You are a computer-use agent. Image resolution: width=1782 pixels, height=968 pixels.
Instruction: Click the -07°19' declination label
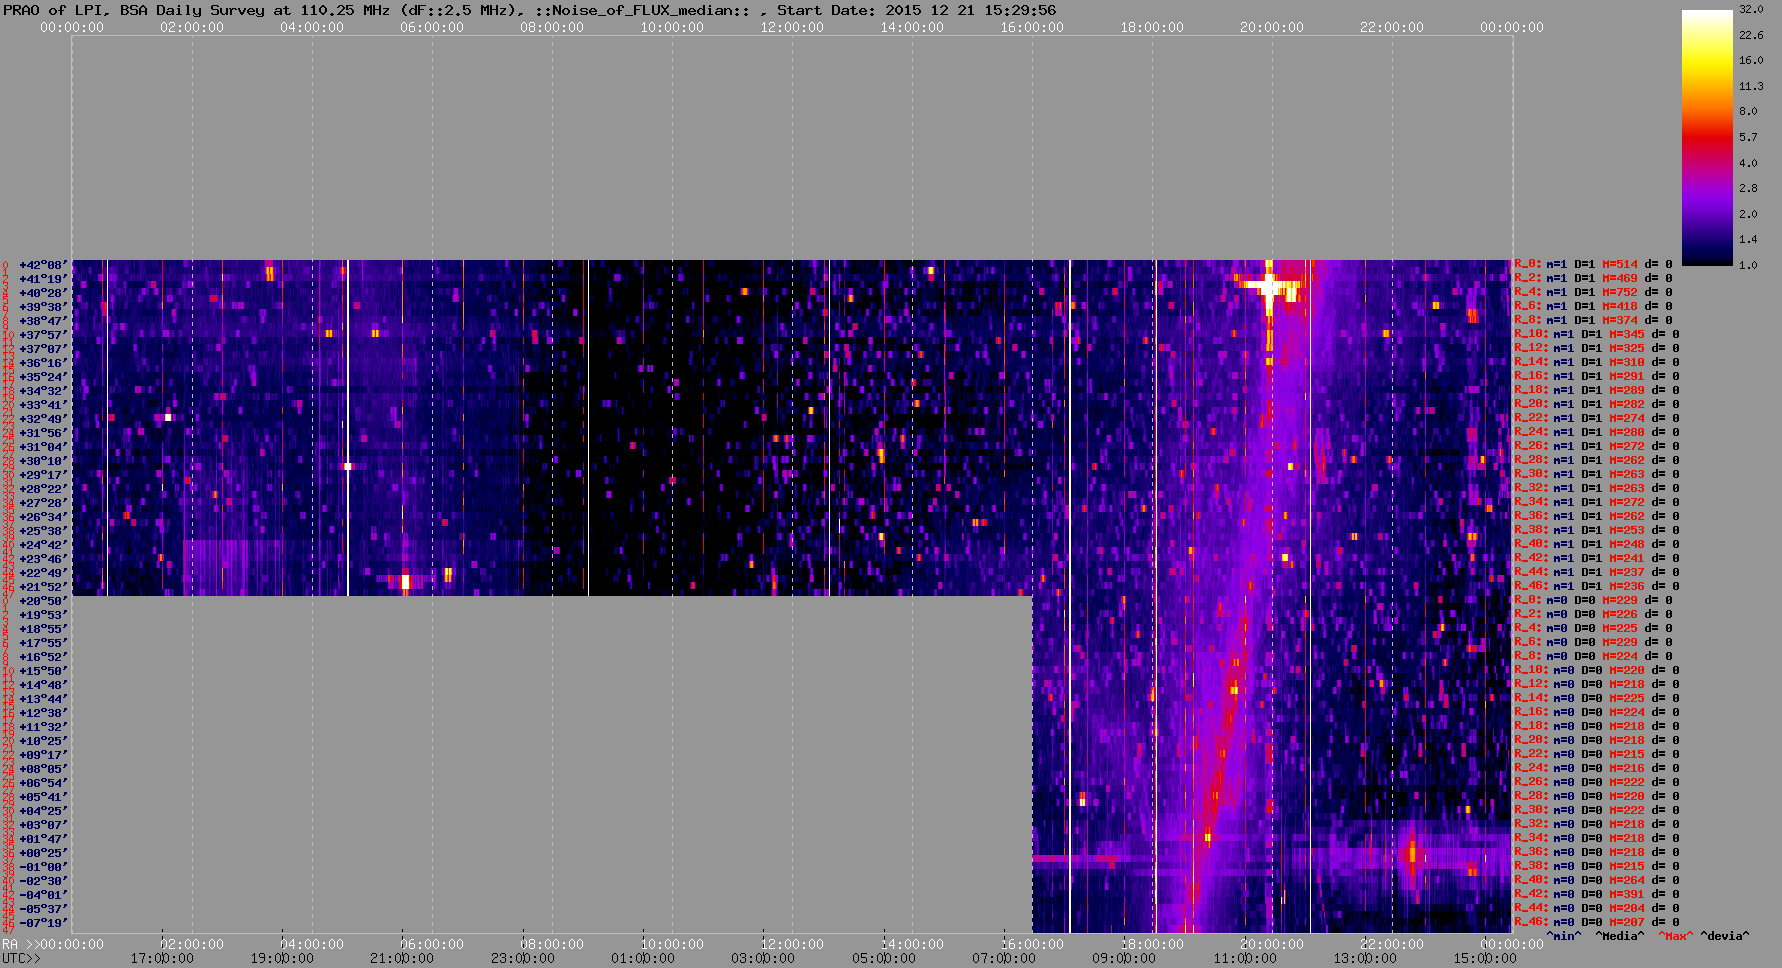[43, 923]
